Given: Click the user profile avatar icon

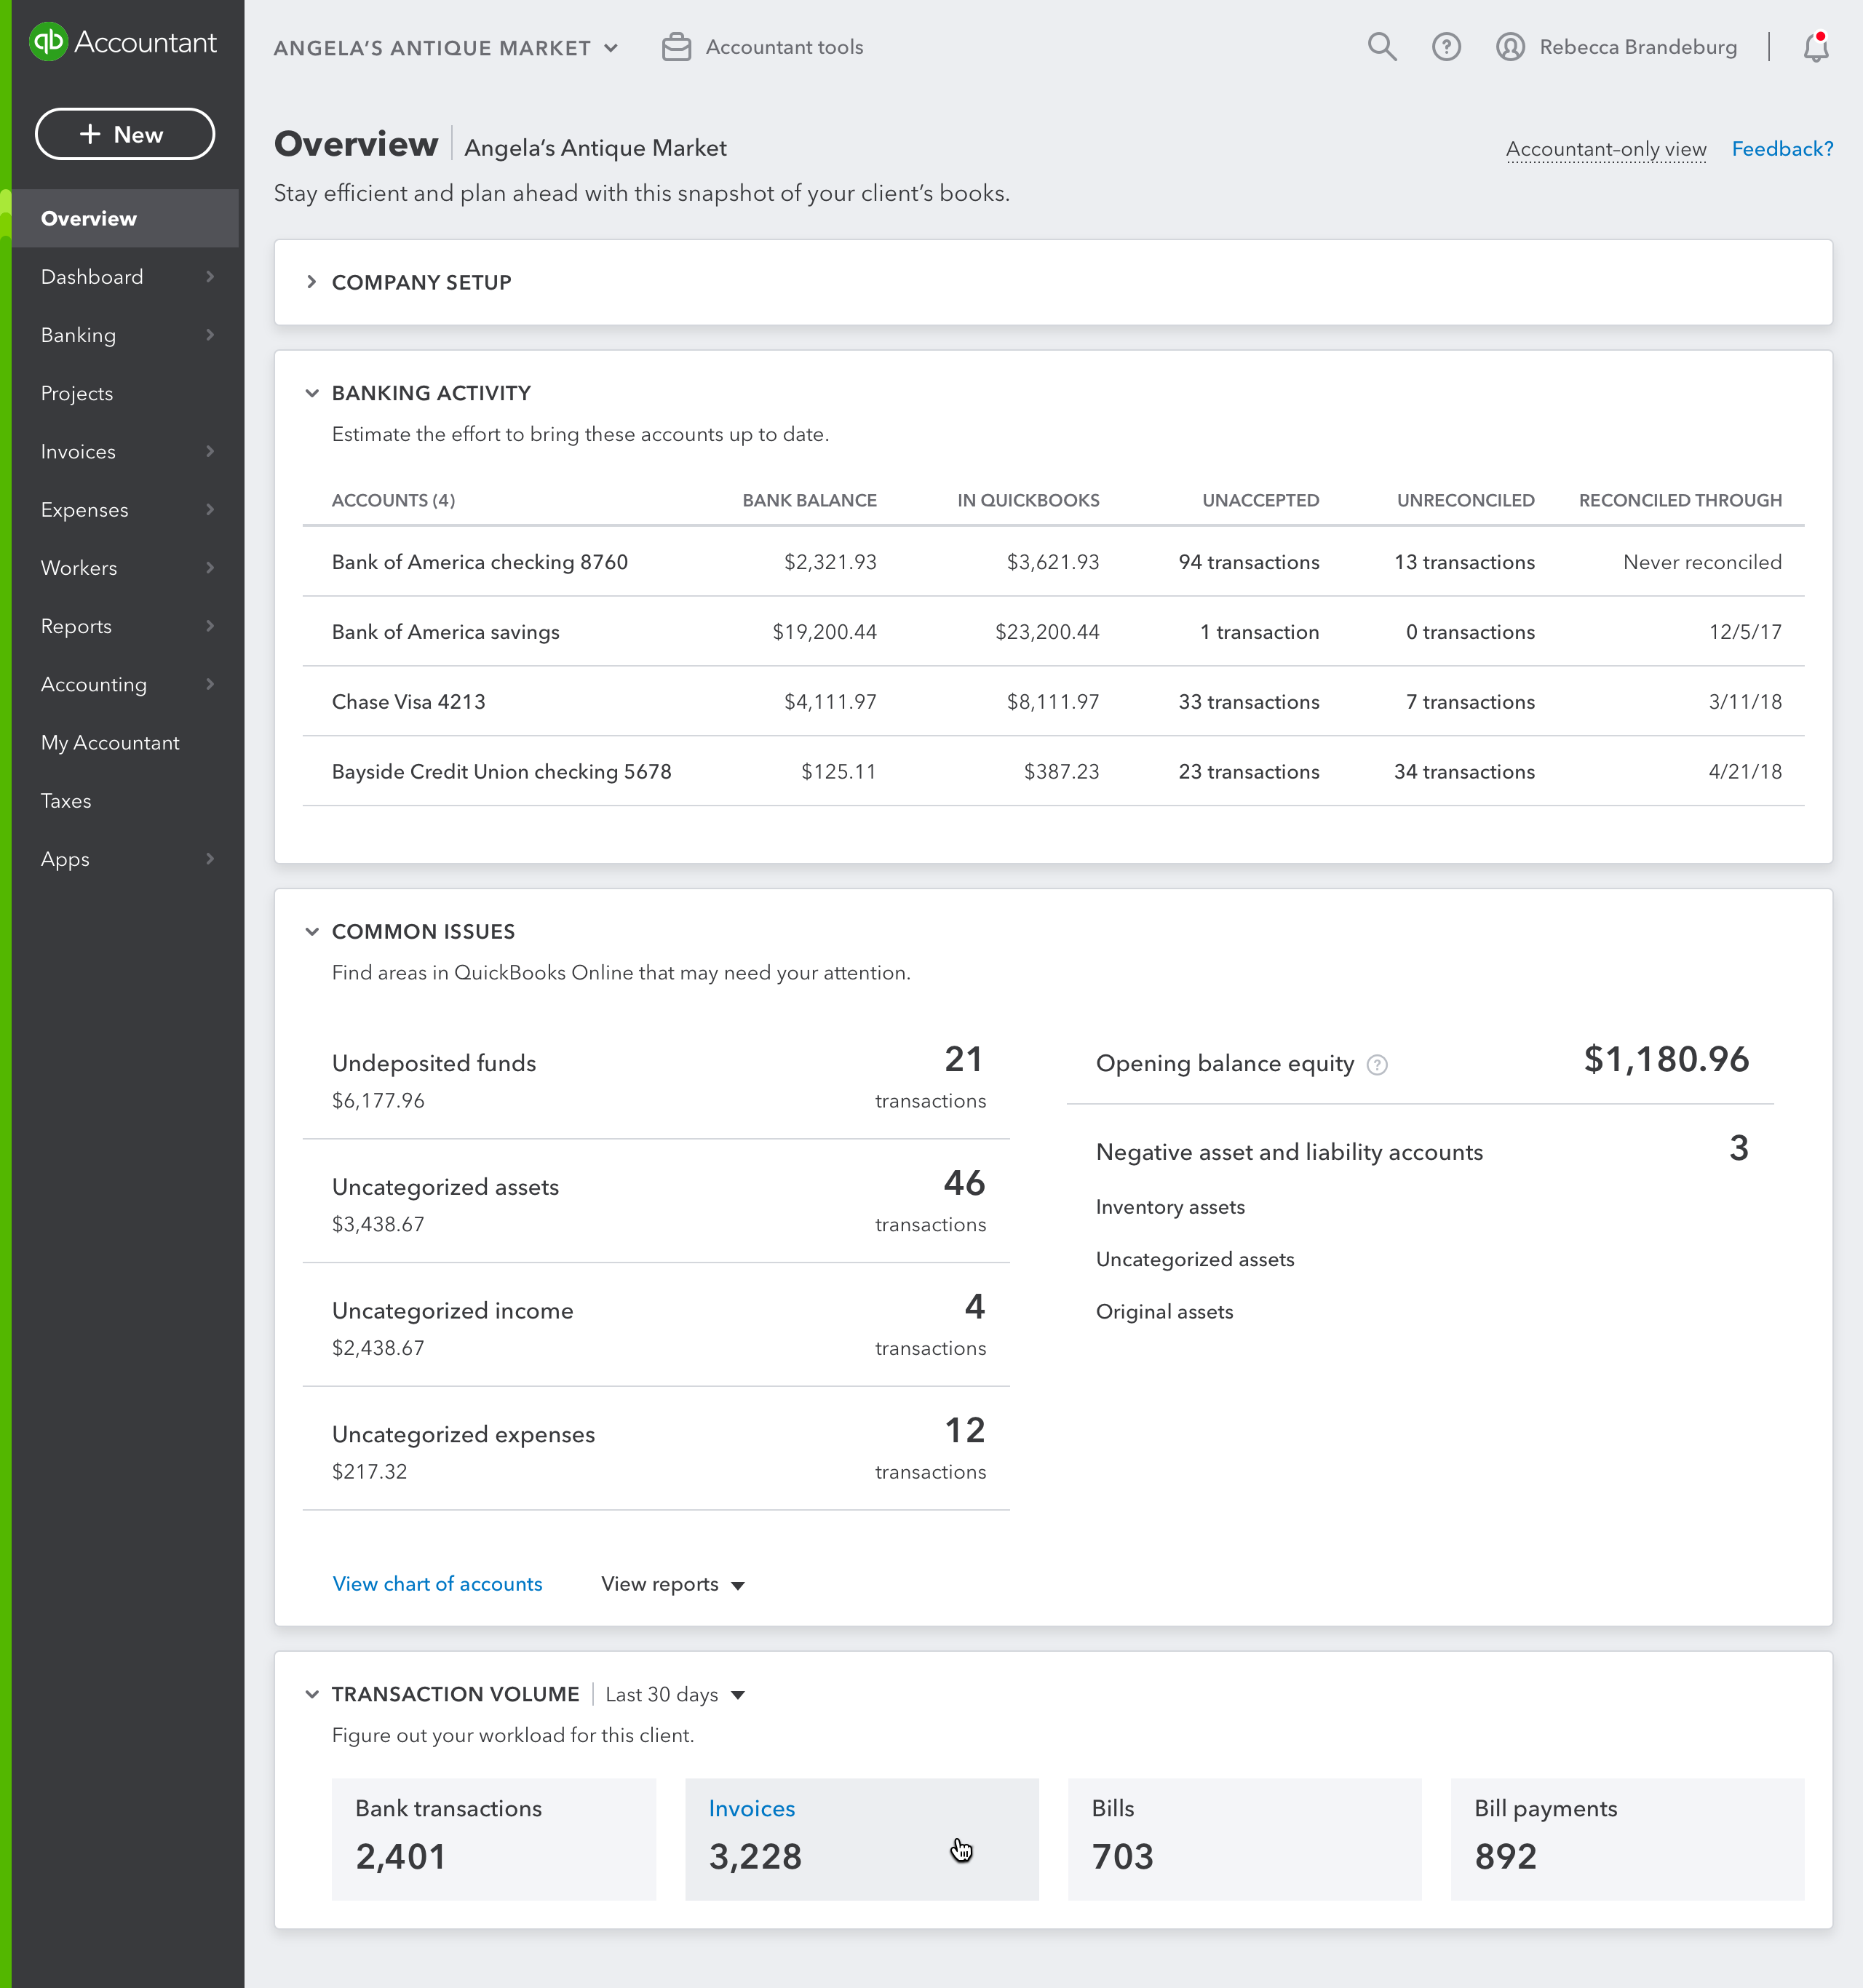Looking at the screenshot, I should 1509,47.
